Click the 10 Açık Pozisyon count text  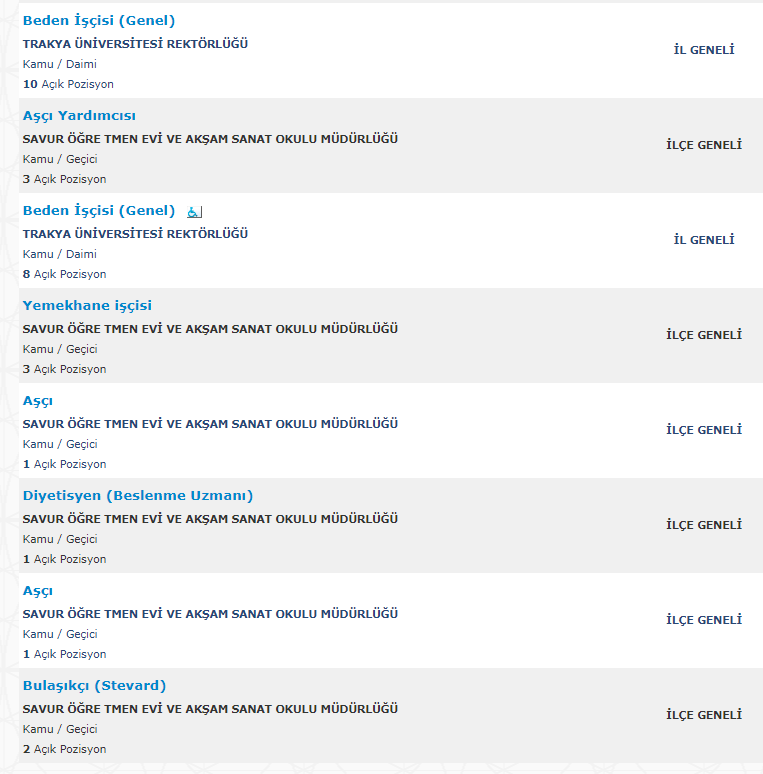pyautogui.click(x=68, y=84)
